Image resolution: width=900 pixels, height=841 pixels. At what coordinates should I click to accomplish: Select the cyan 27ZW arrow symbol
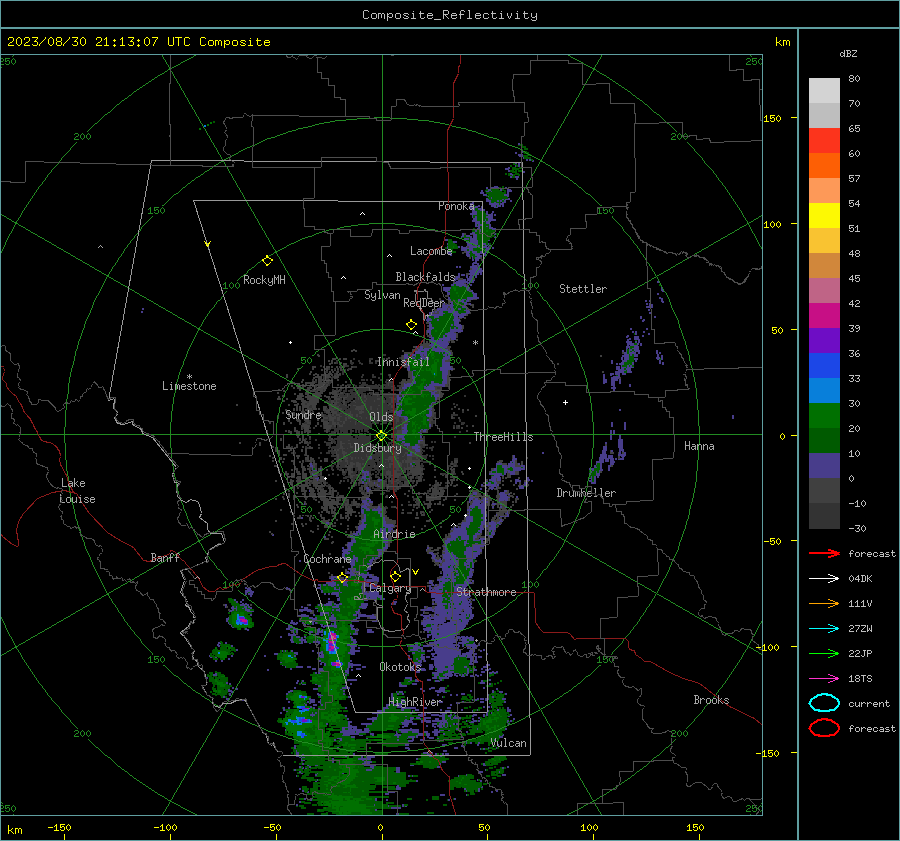pos(824,629)
